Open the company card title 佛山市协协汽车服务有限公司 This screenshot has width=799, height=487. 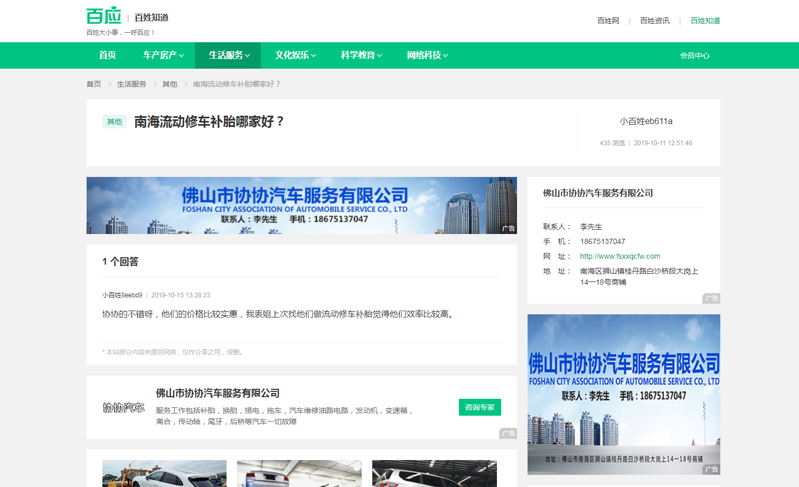[x=218, y=393]
